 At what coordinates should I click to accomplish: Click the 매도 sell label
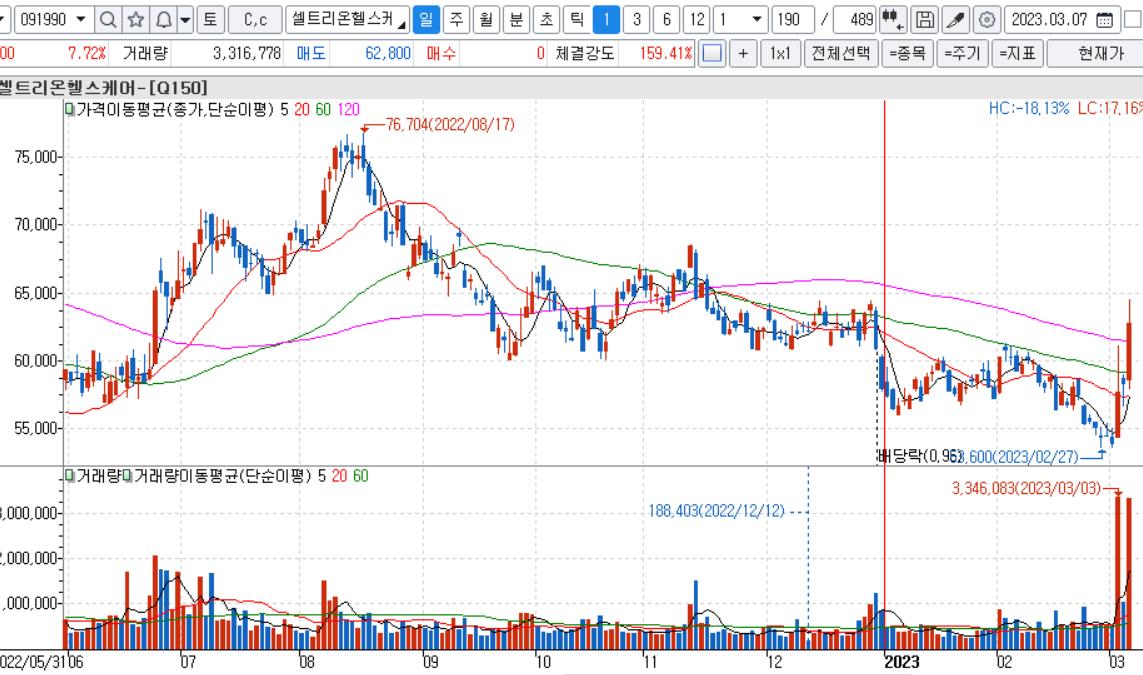click(x=311, y=53)
